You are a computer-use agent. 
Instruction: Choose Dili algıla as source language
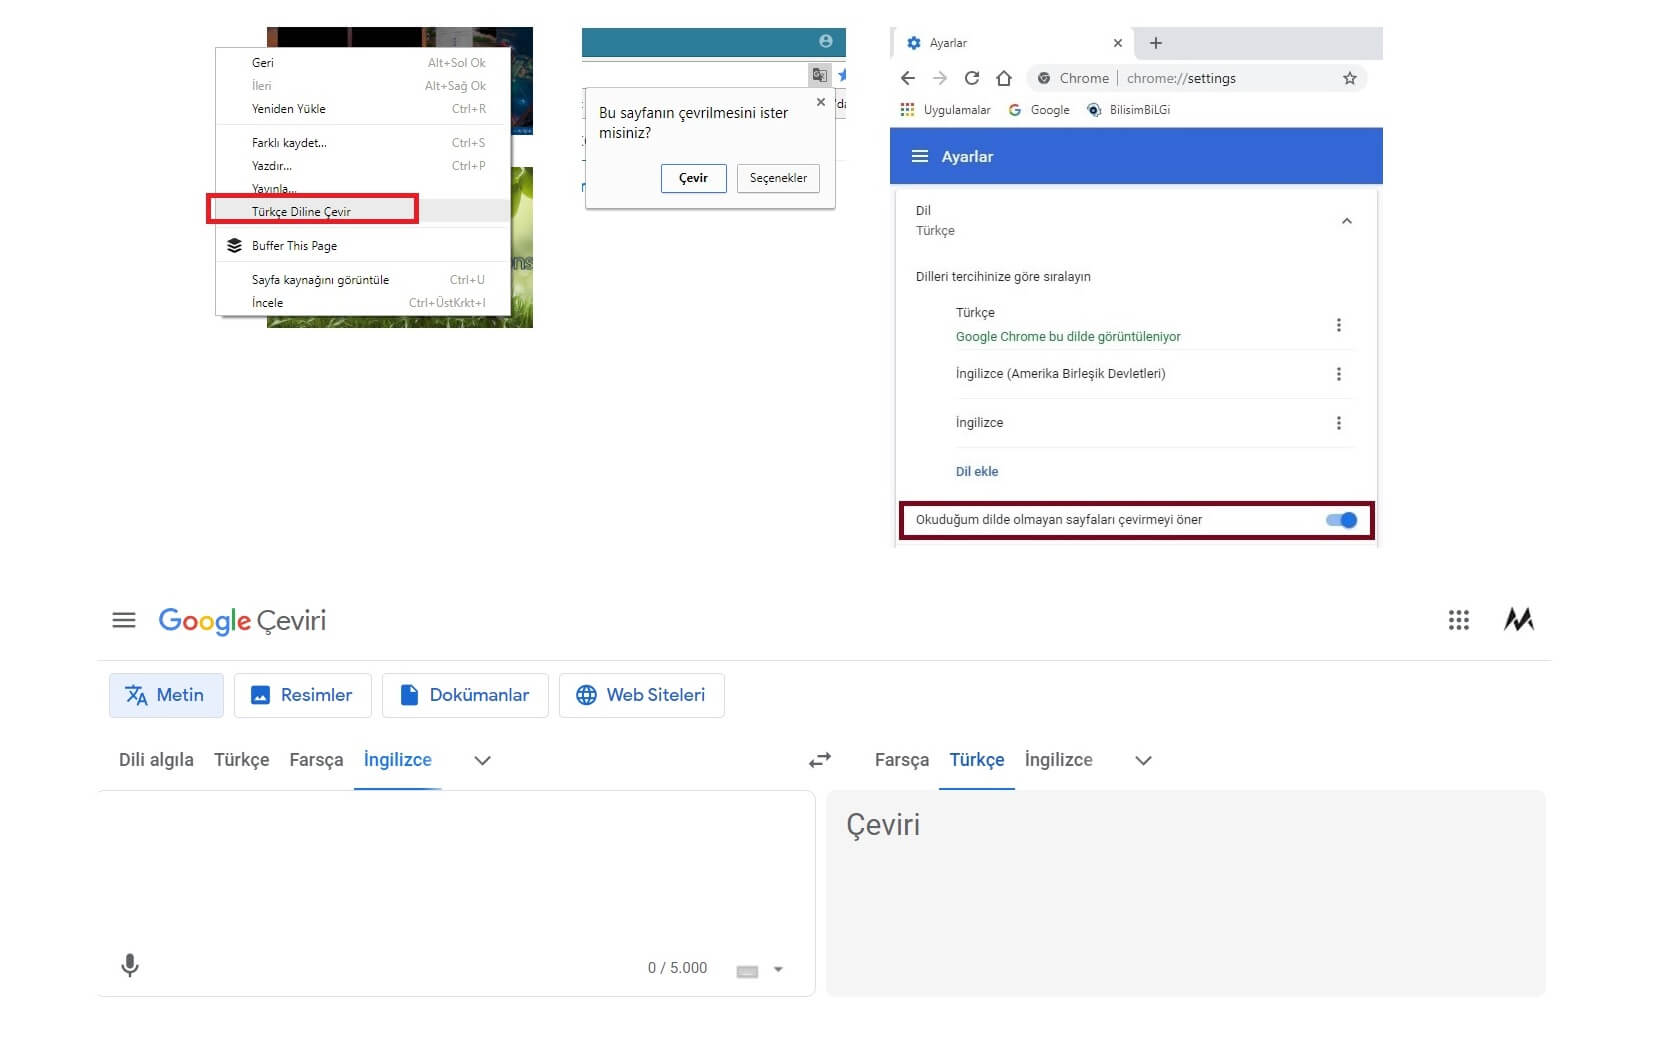tap(156, 760)
